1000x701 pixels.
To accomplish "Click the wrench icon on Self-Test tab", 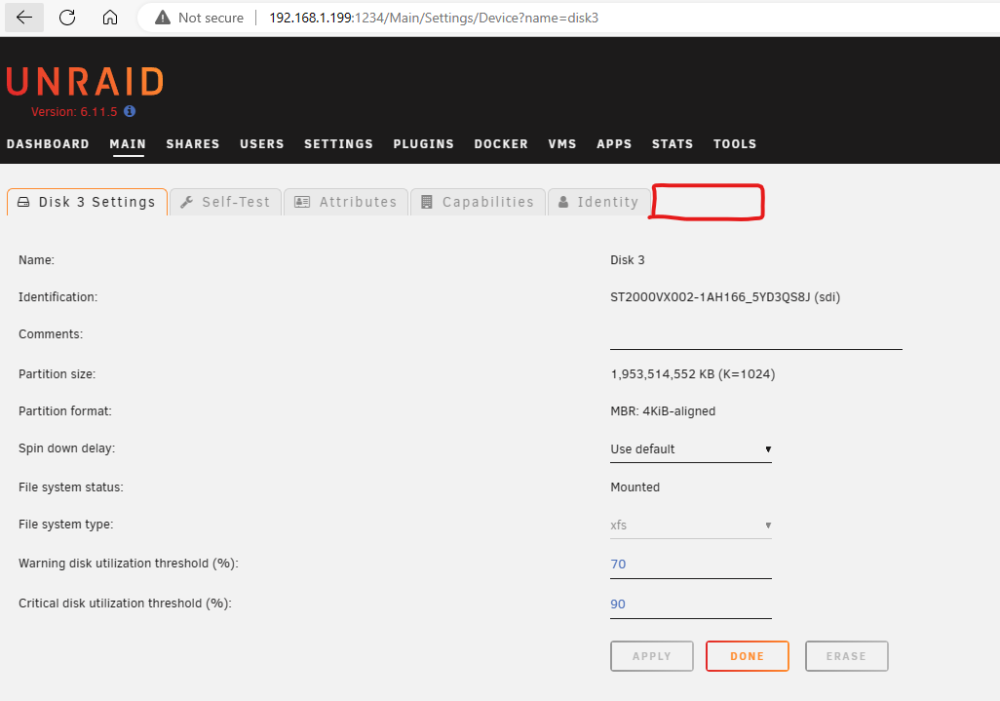I will (x=187, y=202).
